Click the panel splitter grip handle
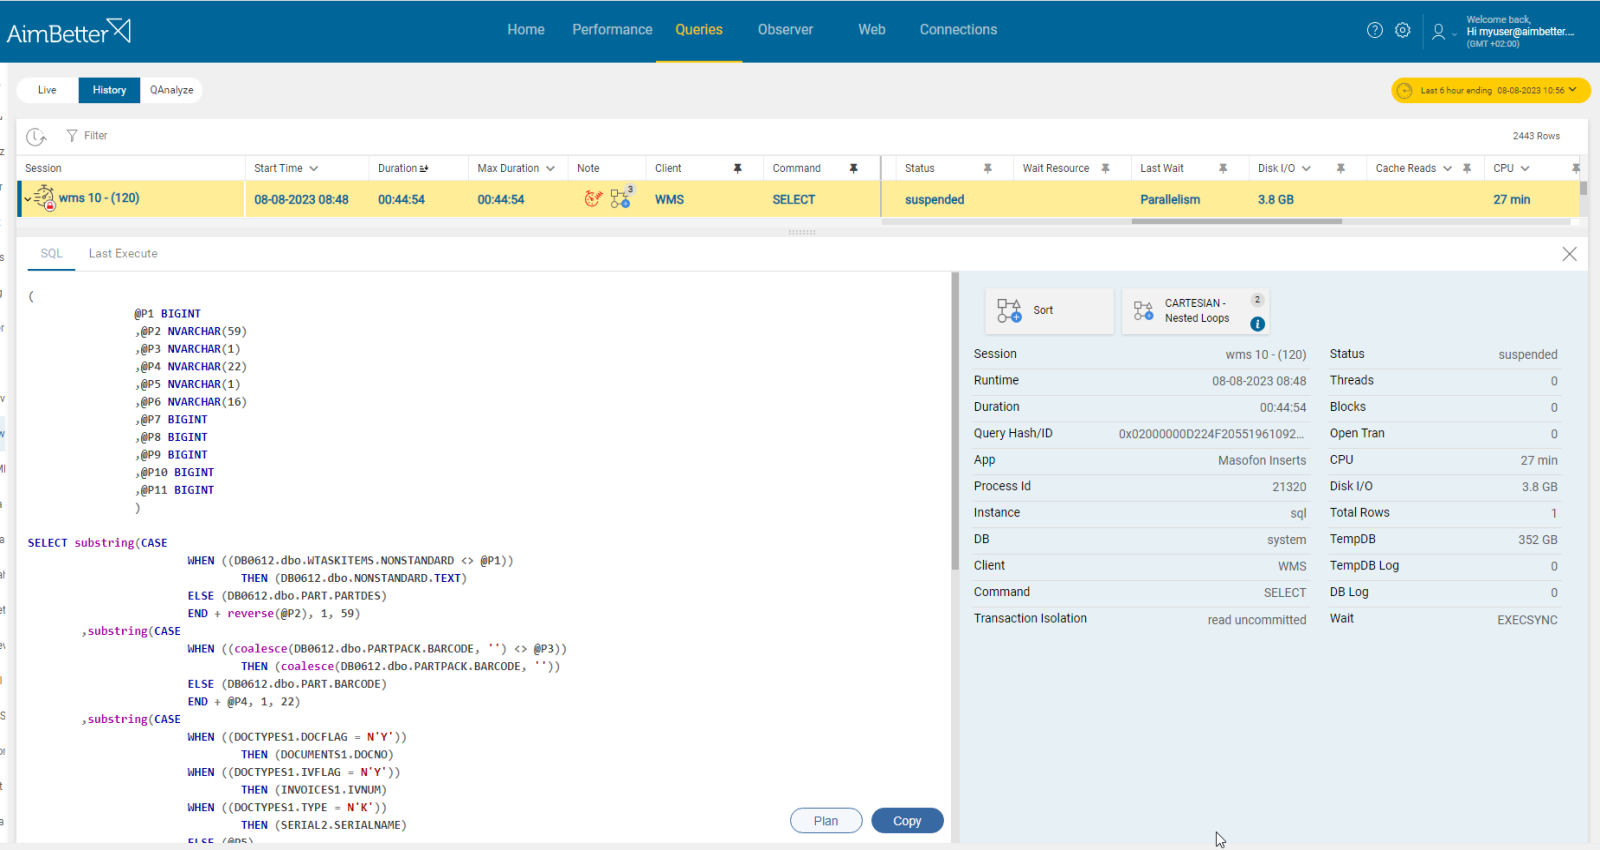 [x=802, y=232]
